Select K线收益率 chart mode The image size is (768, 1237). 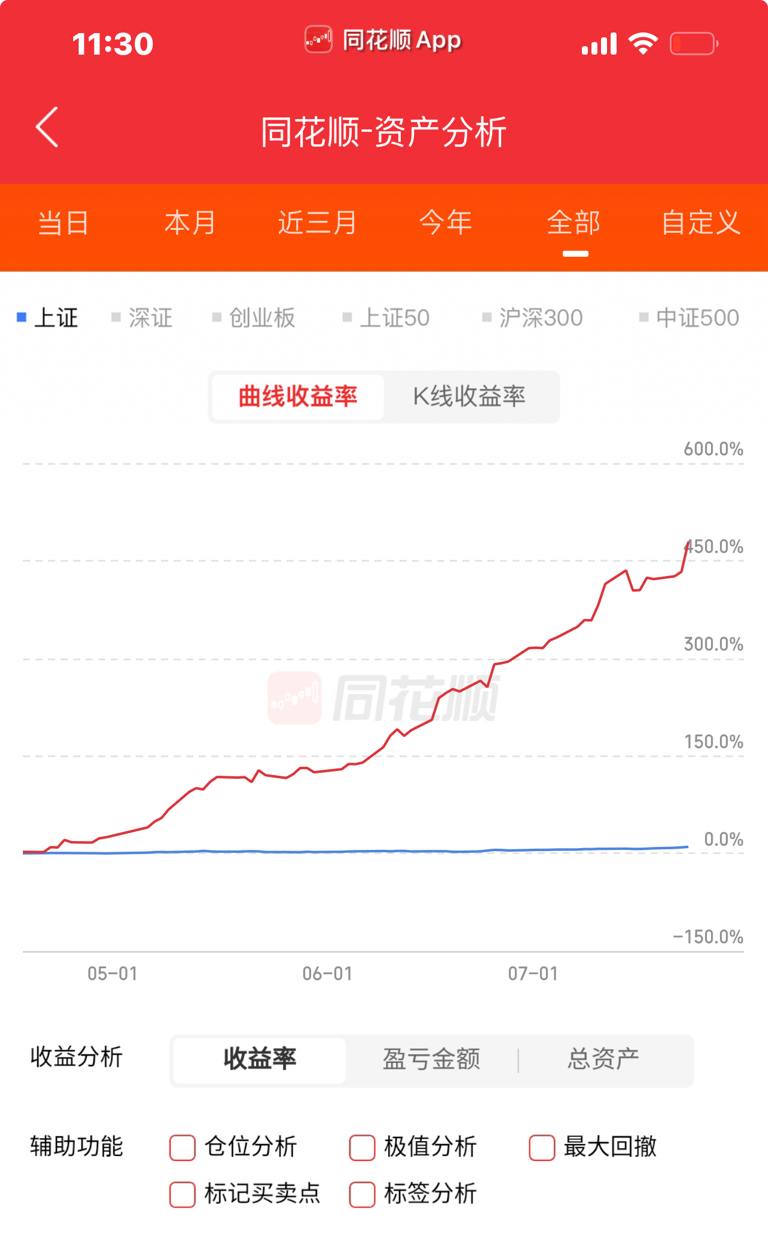[x=469, y=397]
